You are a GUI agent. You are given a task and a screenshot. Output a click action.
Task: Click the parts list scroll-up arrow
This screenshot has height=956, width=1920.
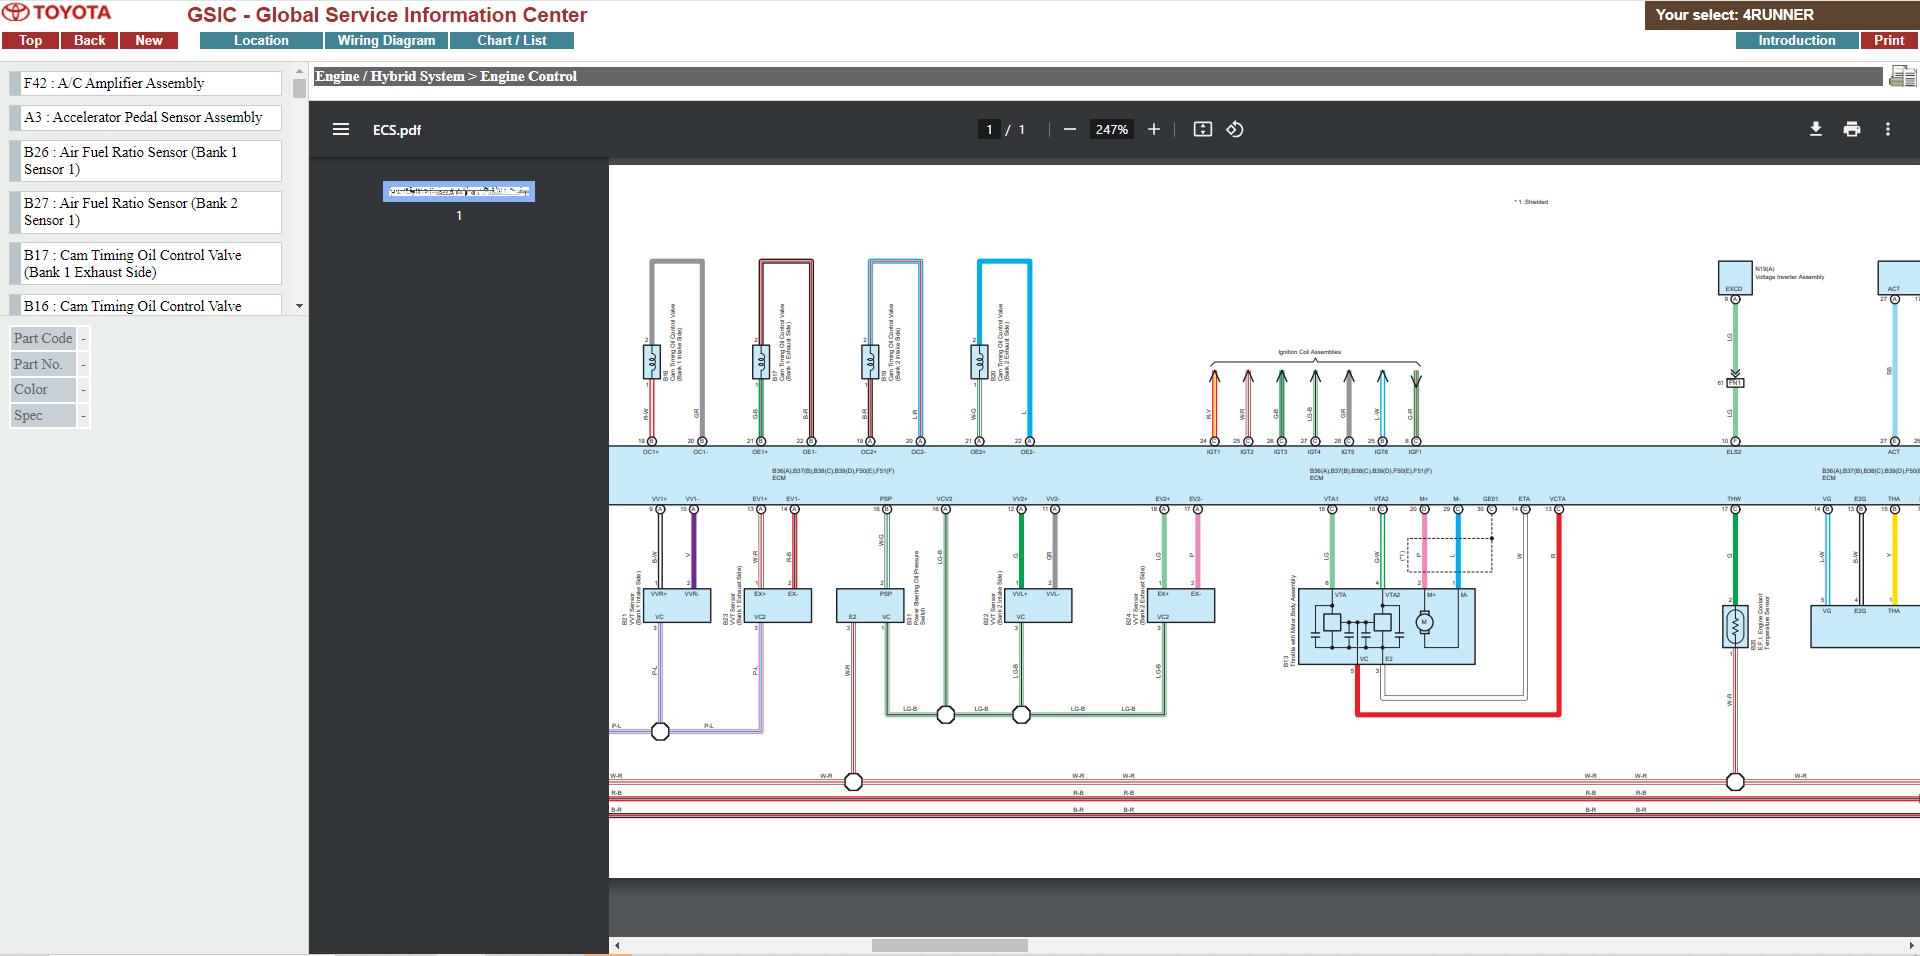tap(299, 71)
